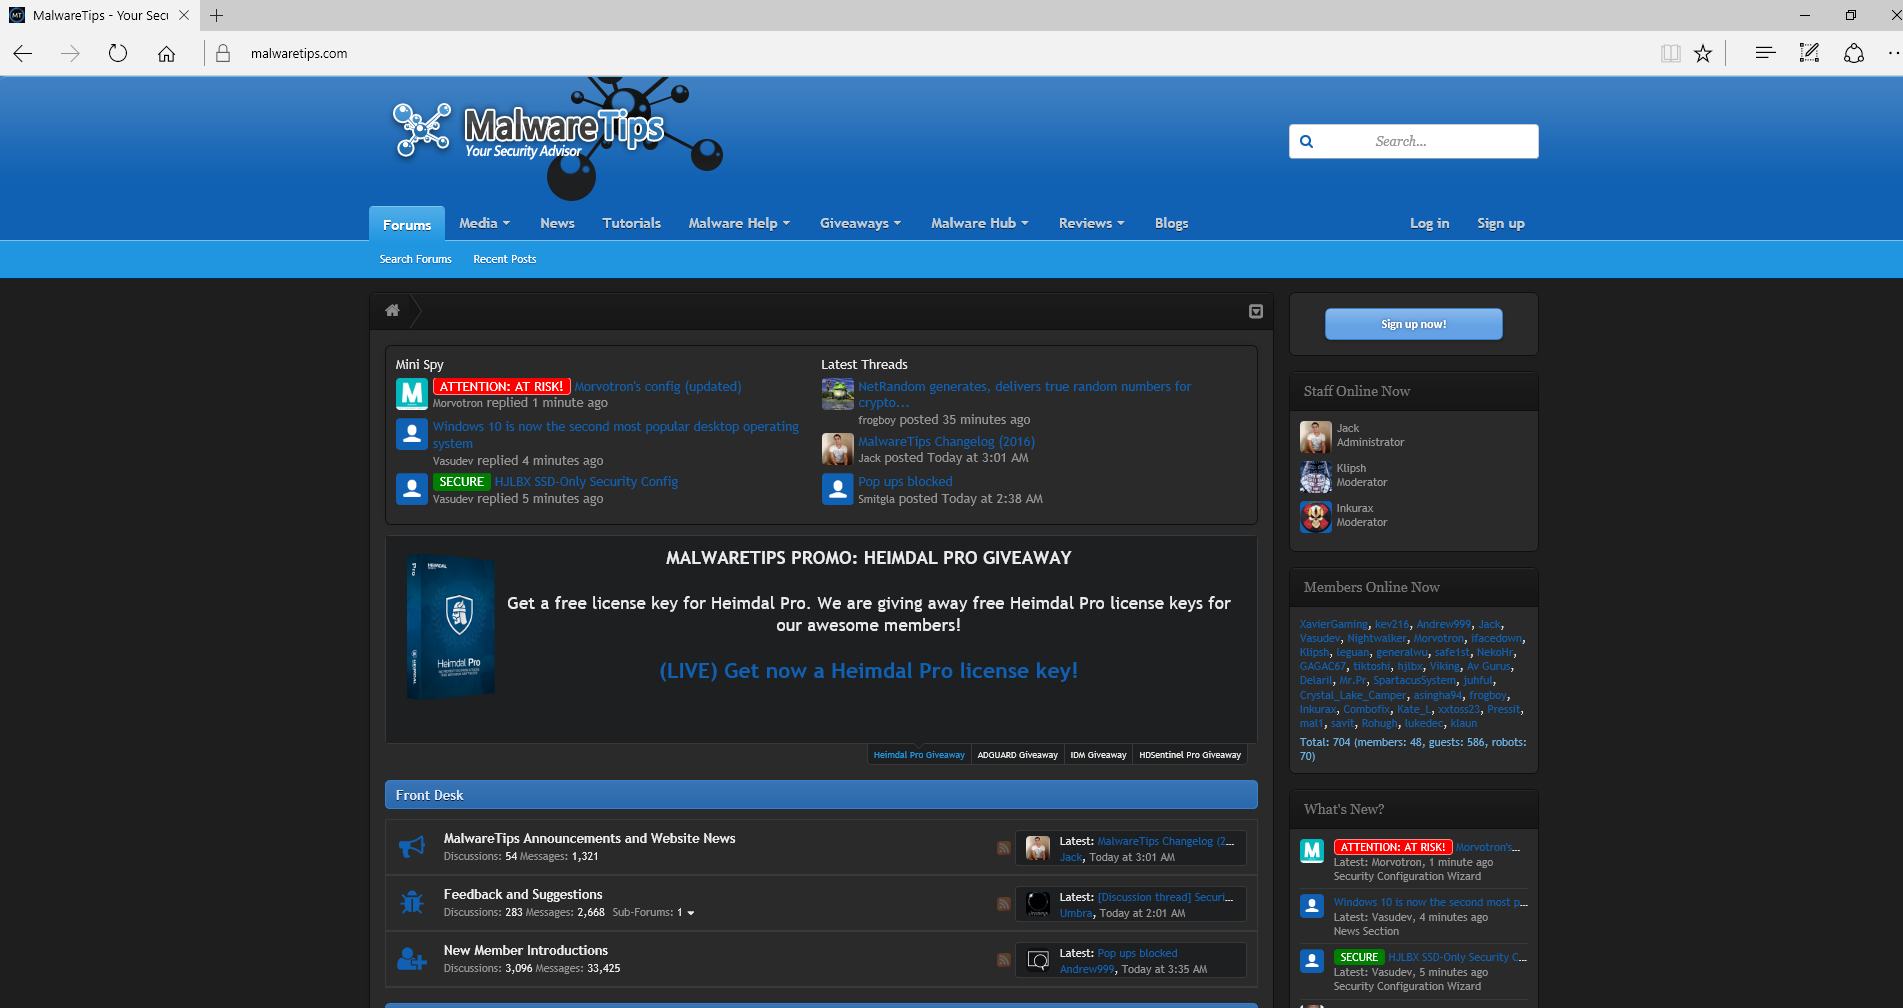
Task: Open Morvotron's config (updated) thread in Mini Spy
Action: click(x=658, y=386)
